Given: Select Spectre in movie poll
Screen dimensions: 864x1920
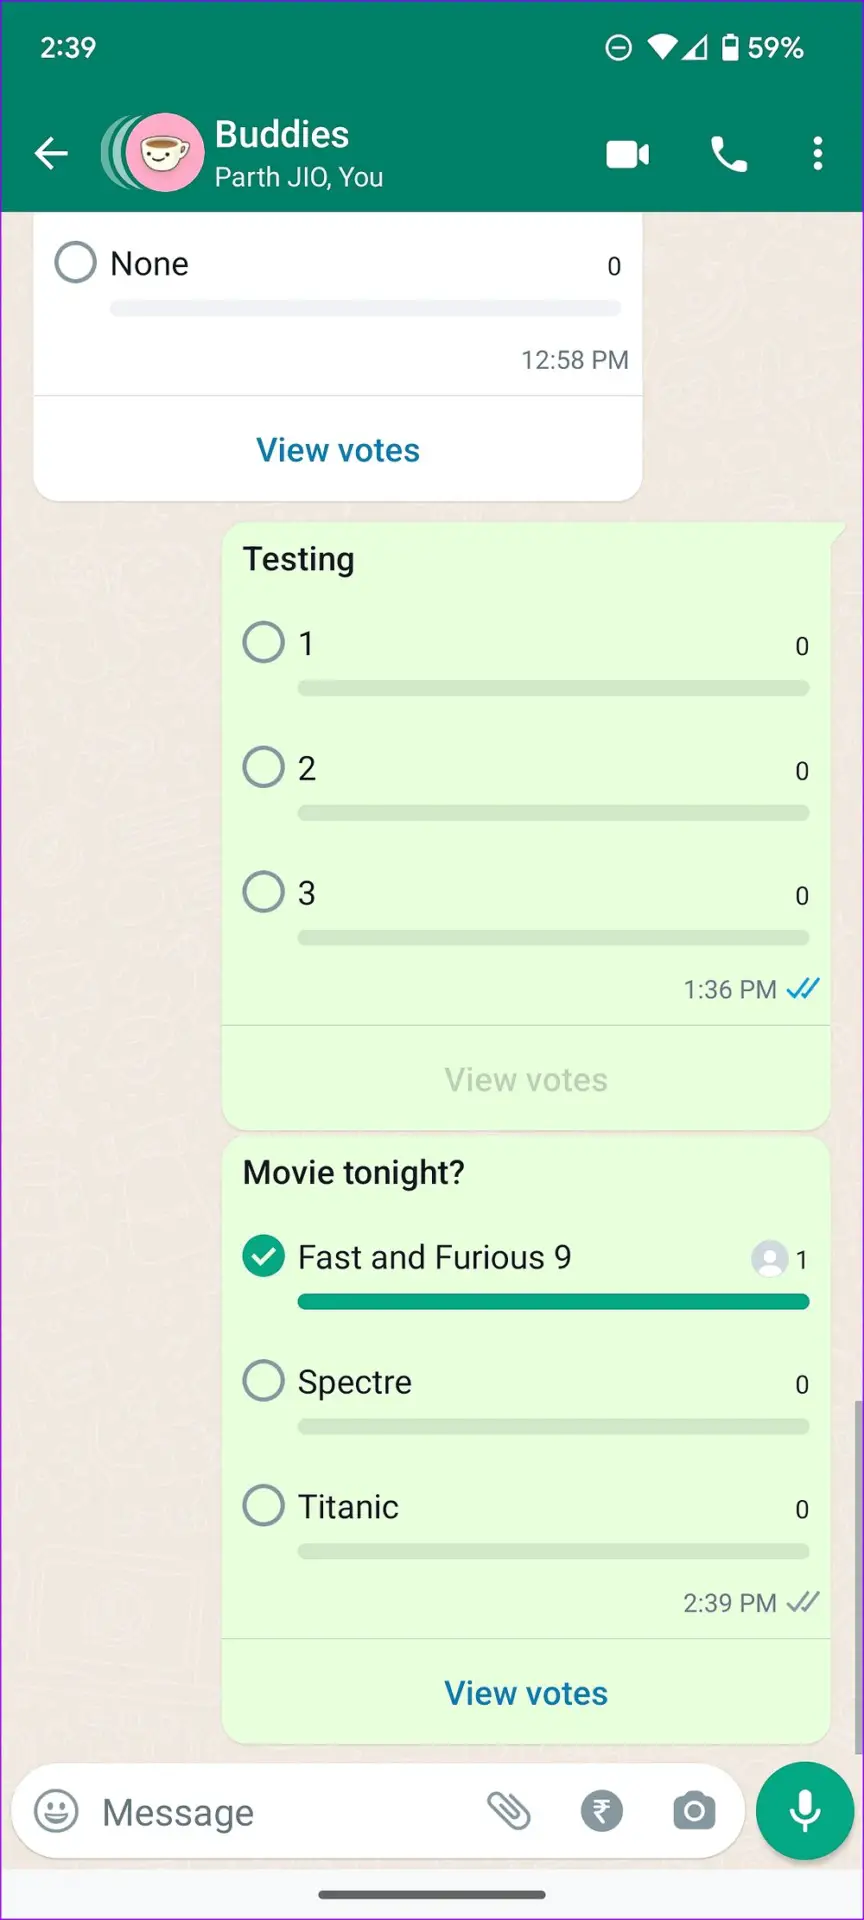Looking at the screenshot, I should (x=264, y=1381).
